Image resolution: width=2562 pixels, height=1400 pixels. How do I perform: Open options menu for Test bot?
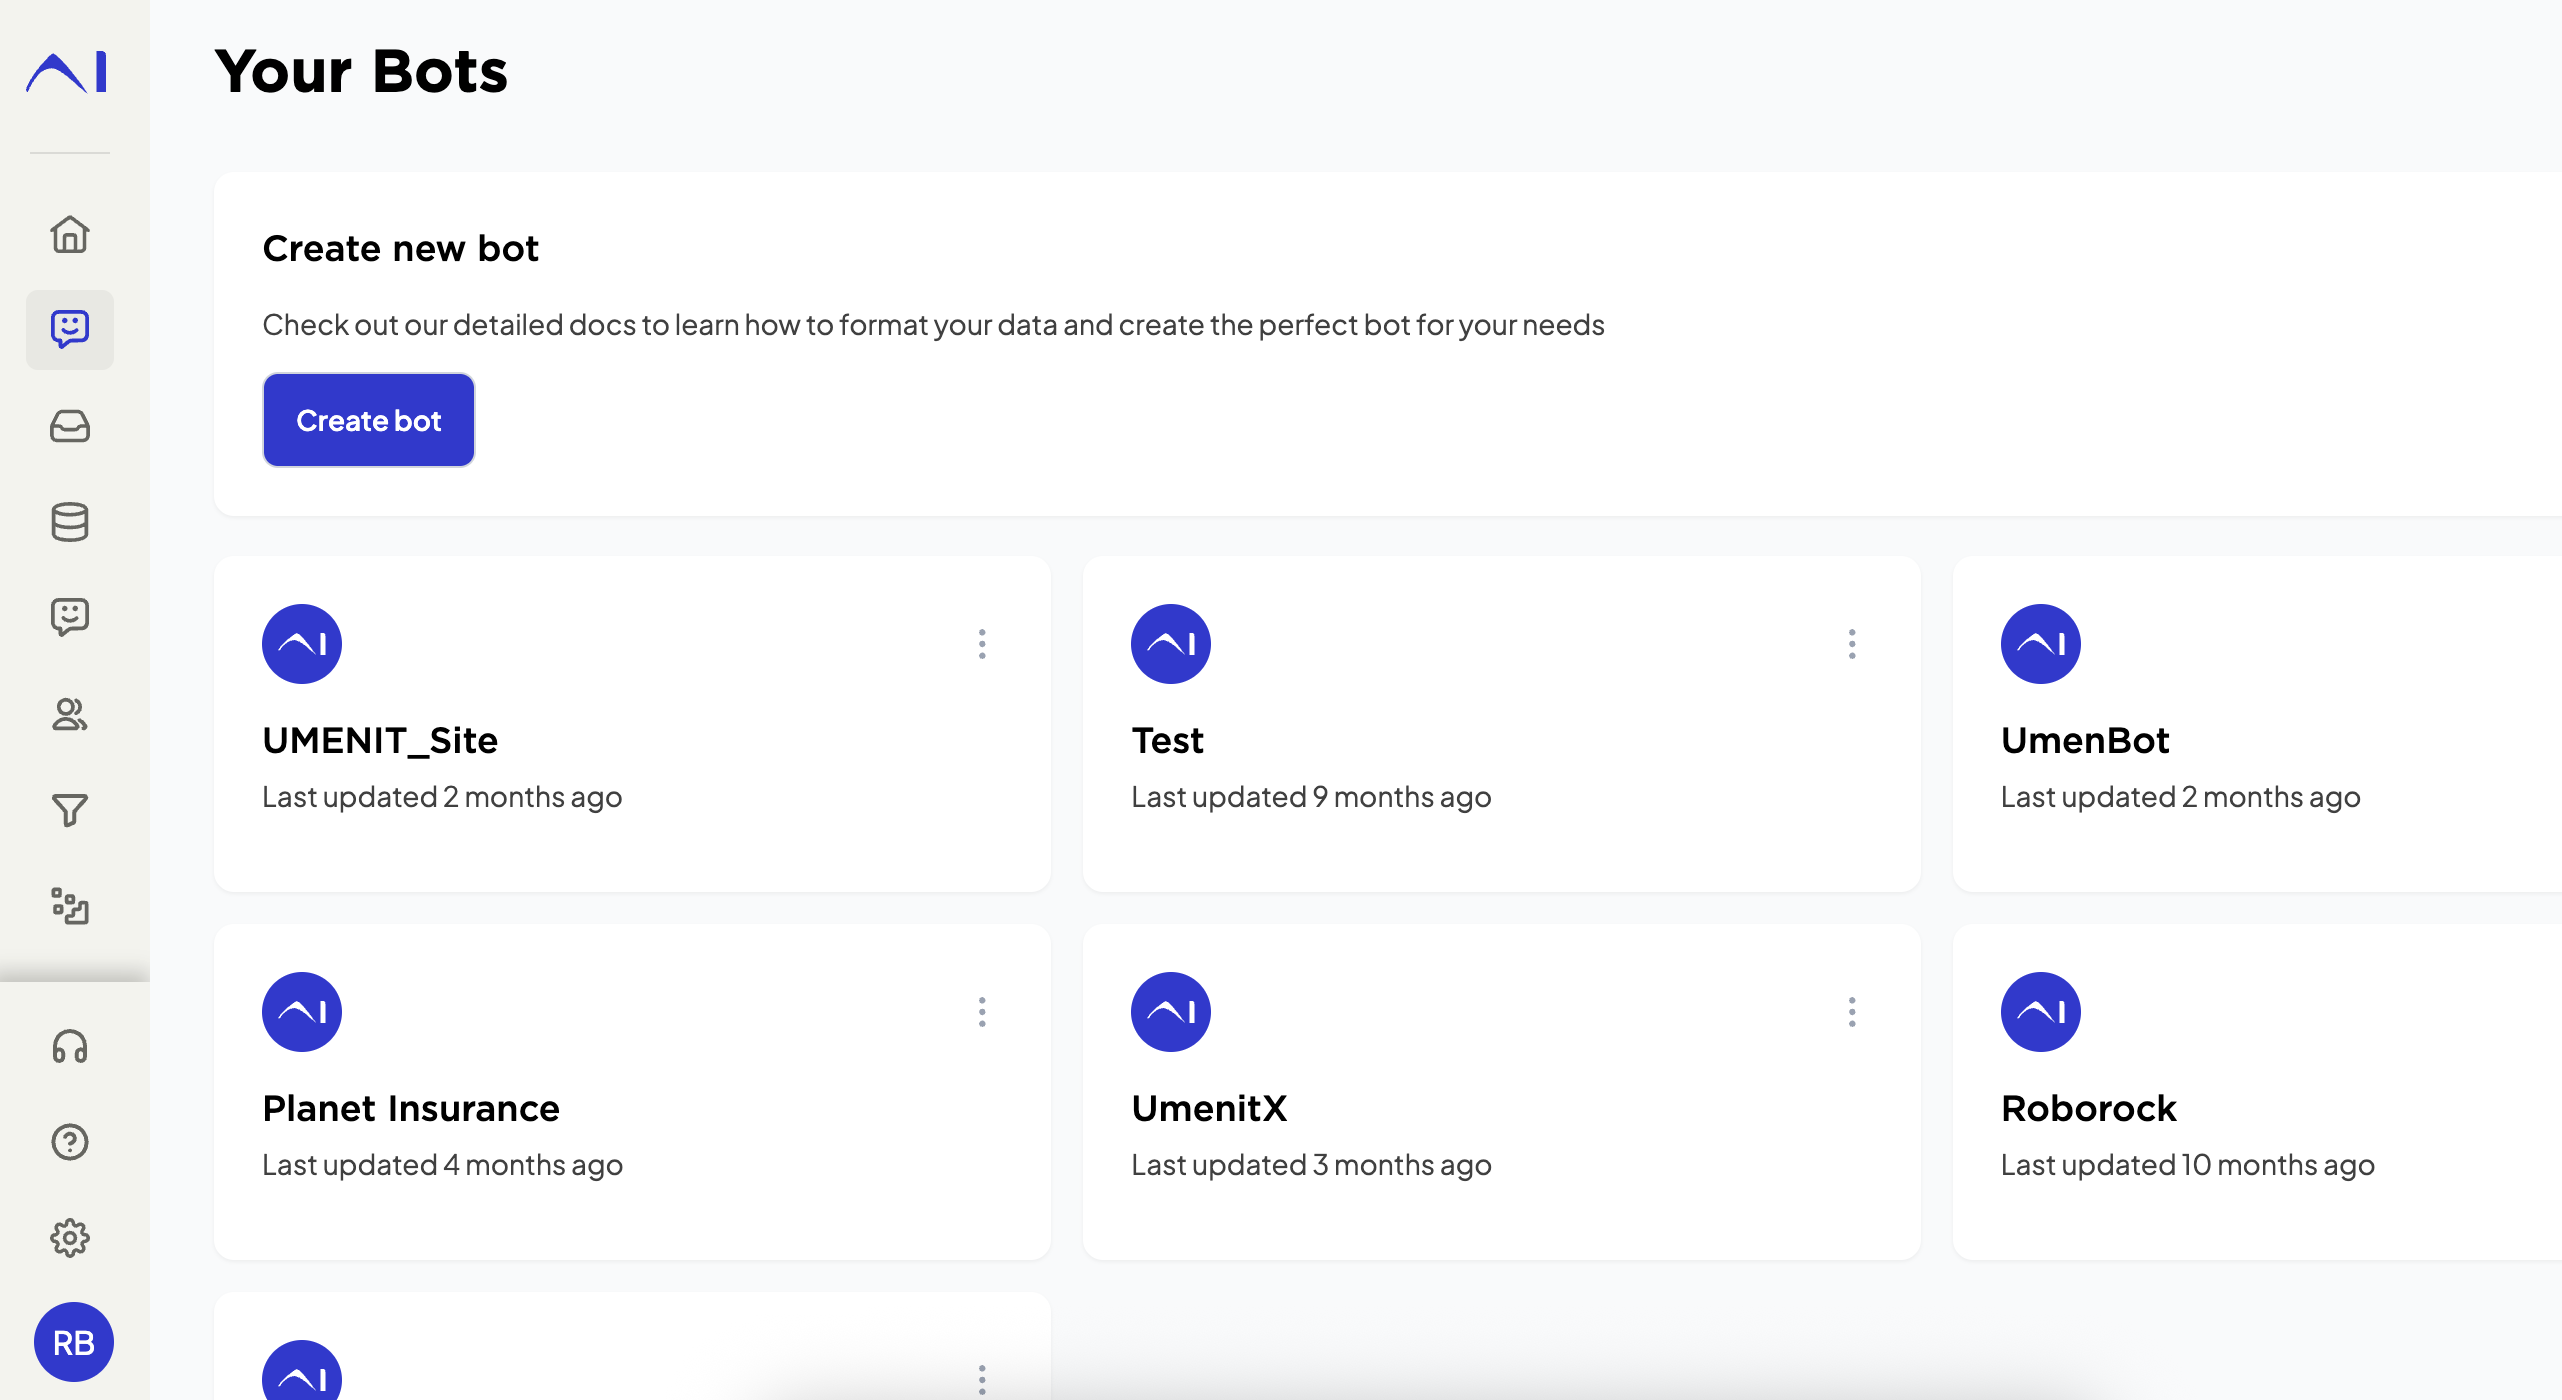click(1852, 644)
